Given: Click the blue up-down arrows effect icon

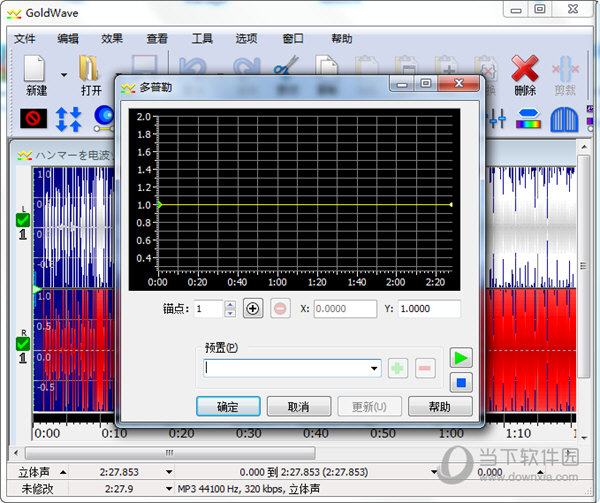Looking at the screenshot, I should coord(68,119).
